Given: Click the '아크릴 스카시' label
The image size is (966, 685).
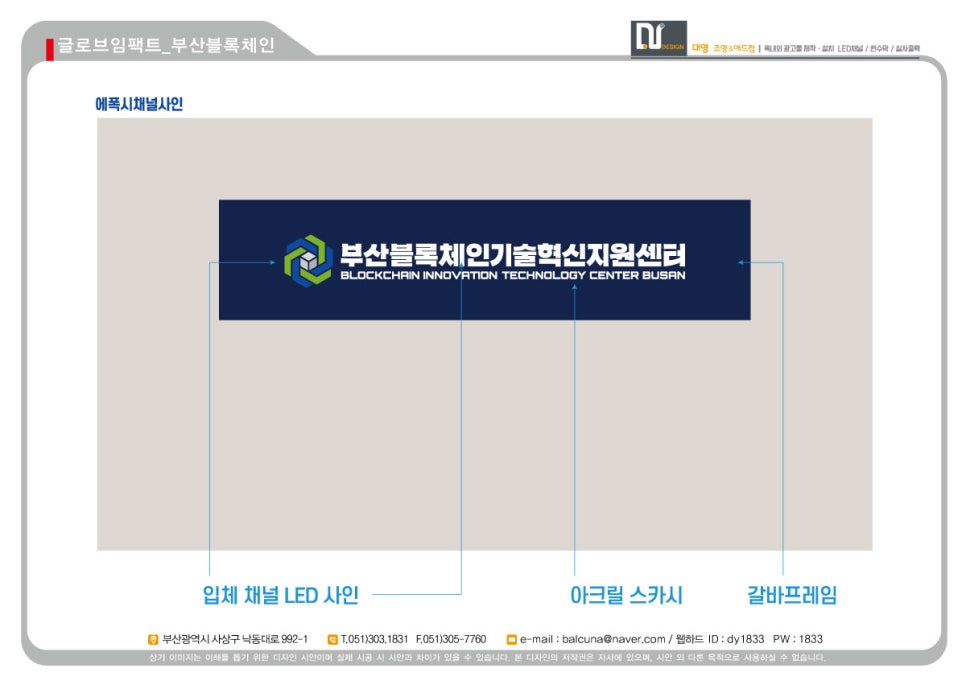Looking at the screenshot, I should [626, 595].
